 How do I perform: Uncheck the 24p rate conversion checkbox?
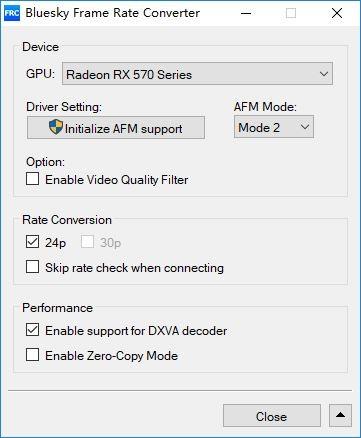point(32,242)
